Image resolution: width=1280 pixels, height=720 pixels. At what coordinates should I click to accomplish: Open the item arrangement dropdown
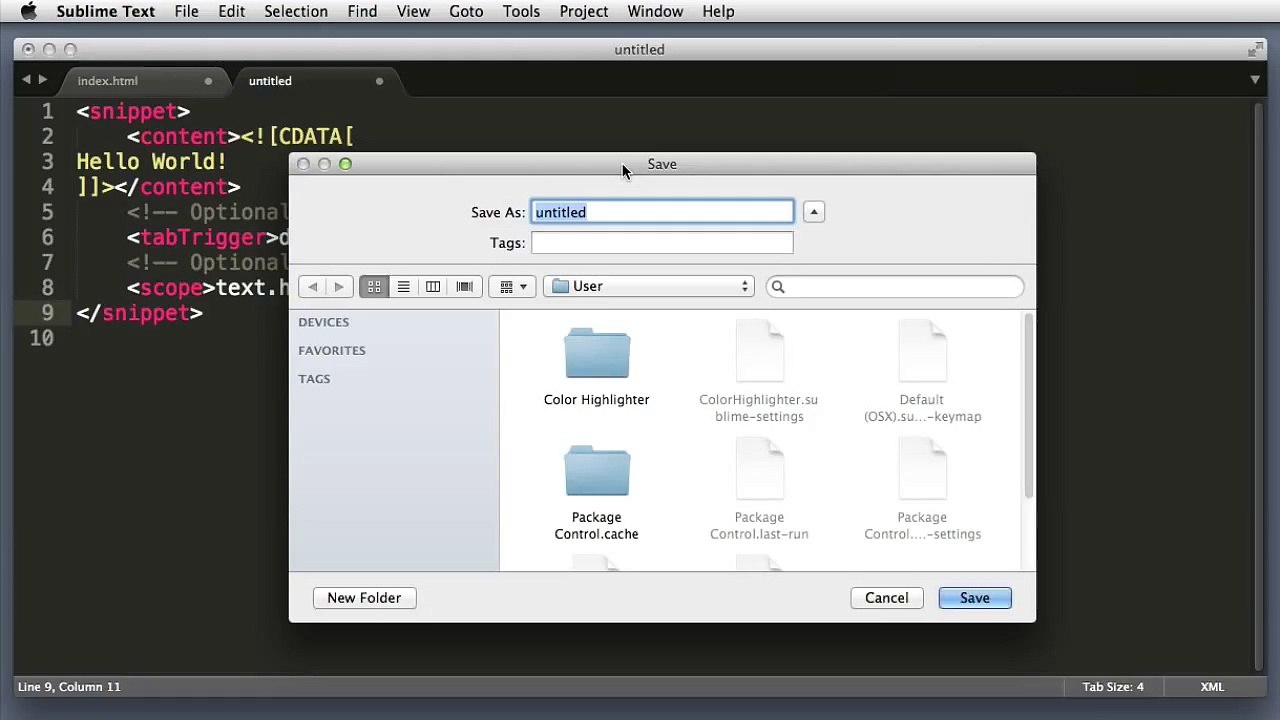513,287
